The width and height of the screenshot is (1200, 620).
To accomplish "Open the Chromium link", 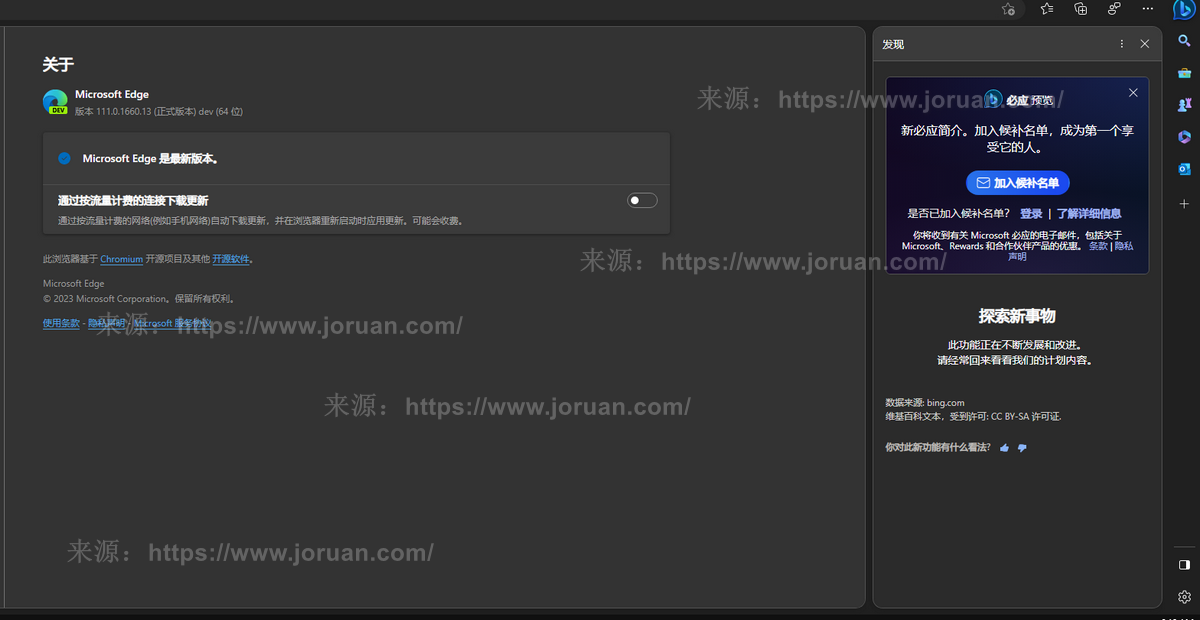I will click(121, 259).
